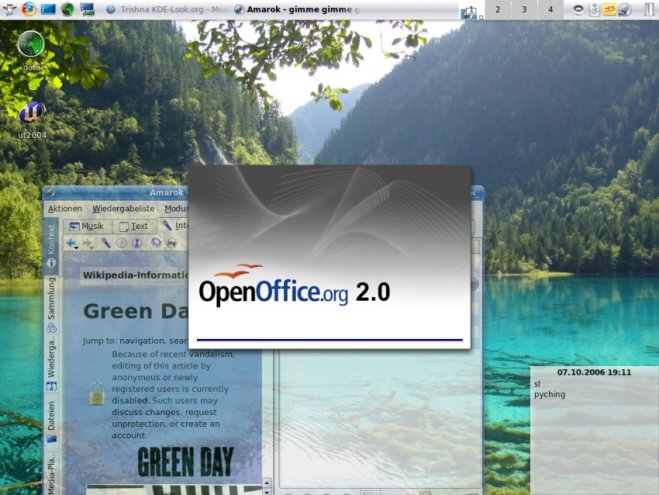Go forward in Amarok Wikipedia browser
The height and width of the screenshot is (495, 659).
pos(87,242)
